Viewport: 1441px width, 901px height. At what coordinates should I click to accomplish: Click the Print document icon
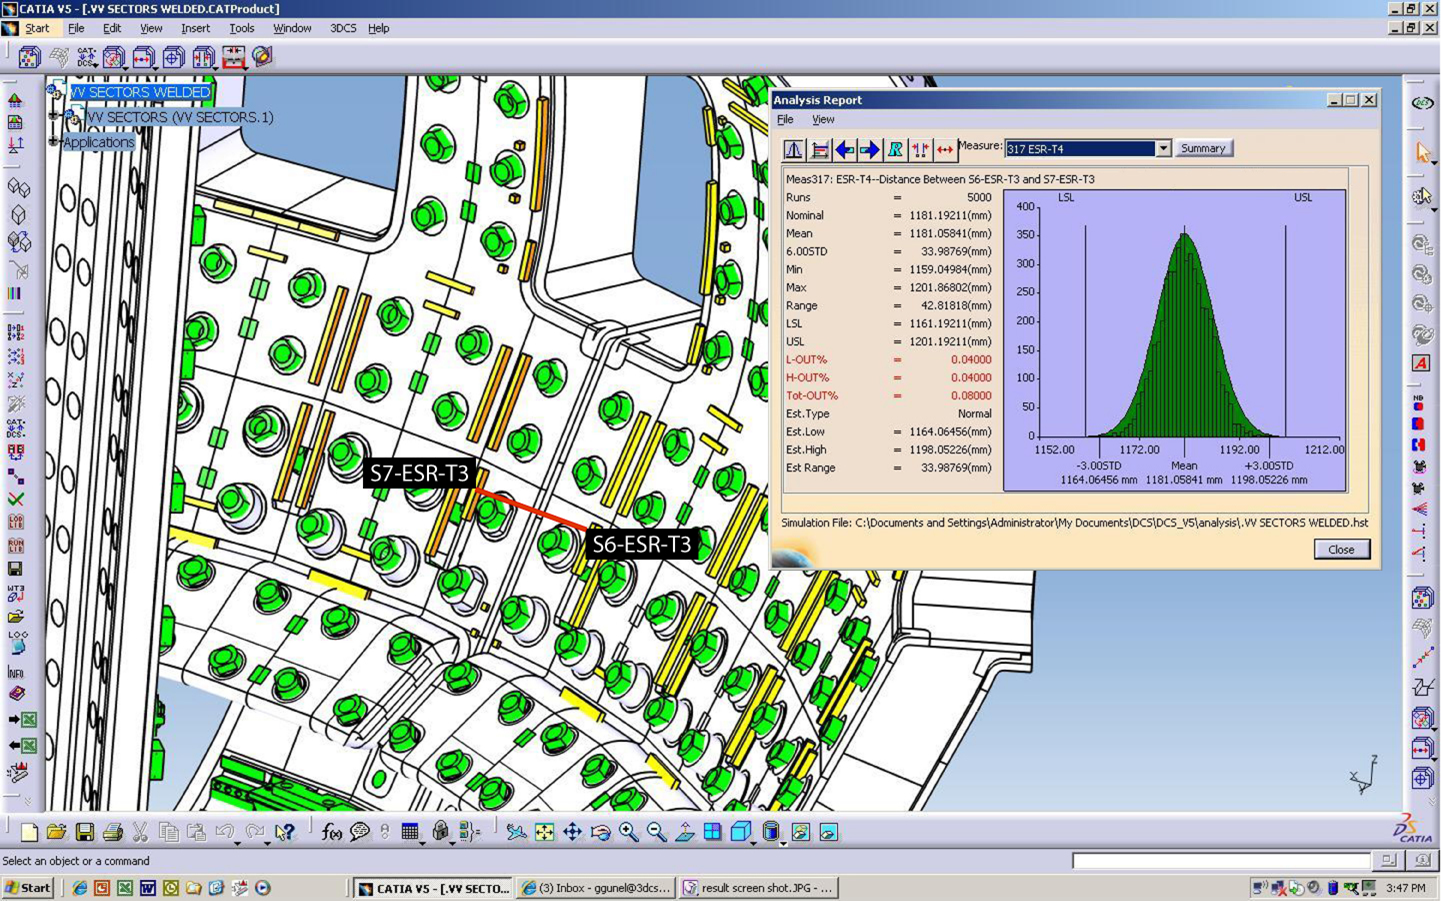[x=111, y=831]
